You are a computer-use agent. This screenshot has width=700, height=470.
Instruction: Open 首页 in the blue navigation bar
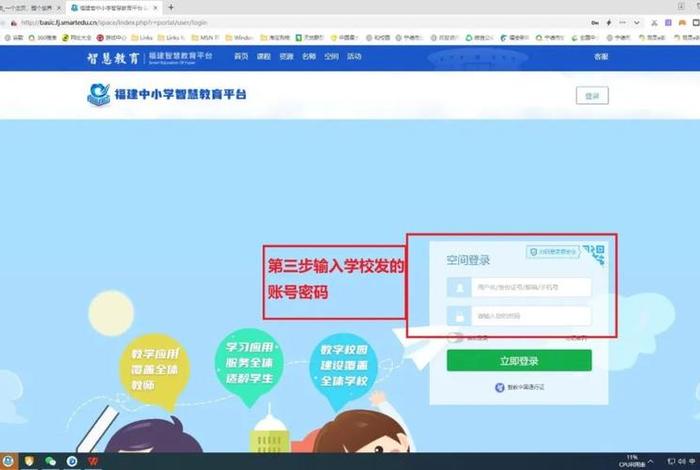coord(241,57)
